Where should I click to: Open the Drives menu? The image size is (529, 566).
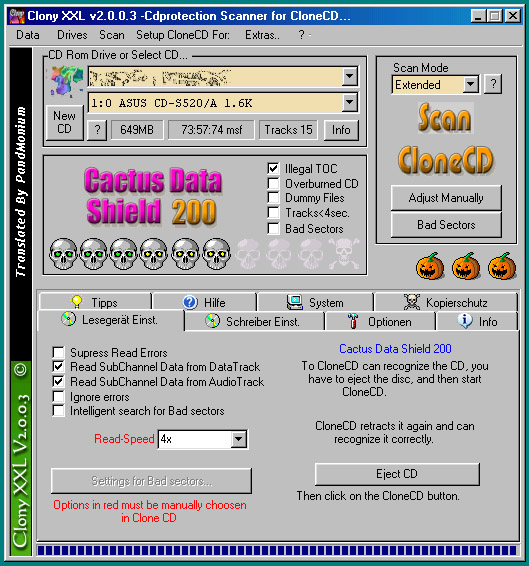72,35
